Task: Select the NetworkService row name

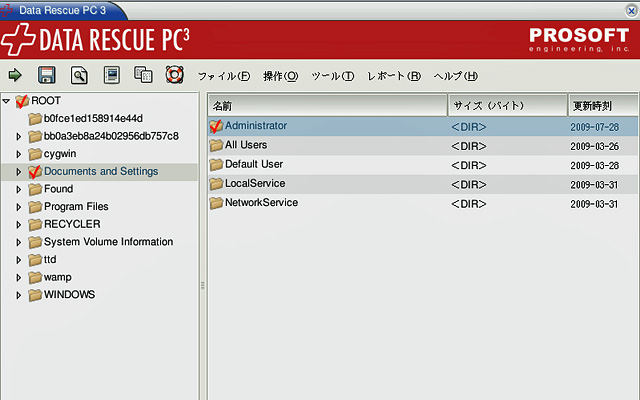Action: tap(262, 202)
